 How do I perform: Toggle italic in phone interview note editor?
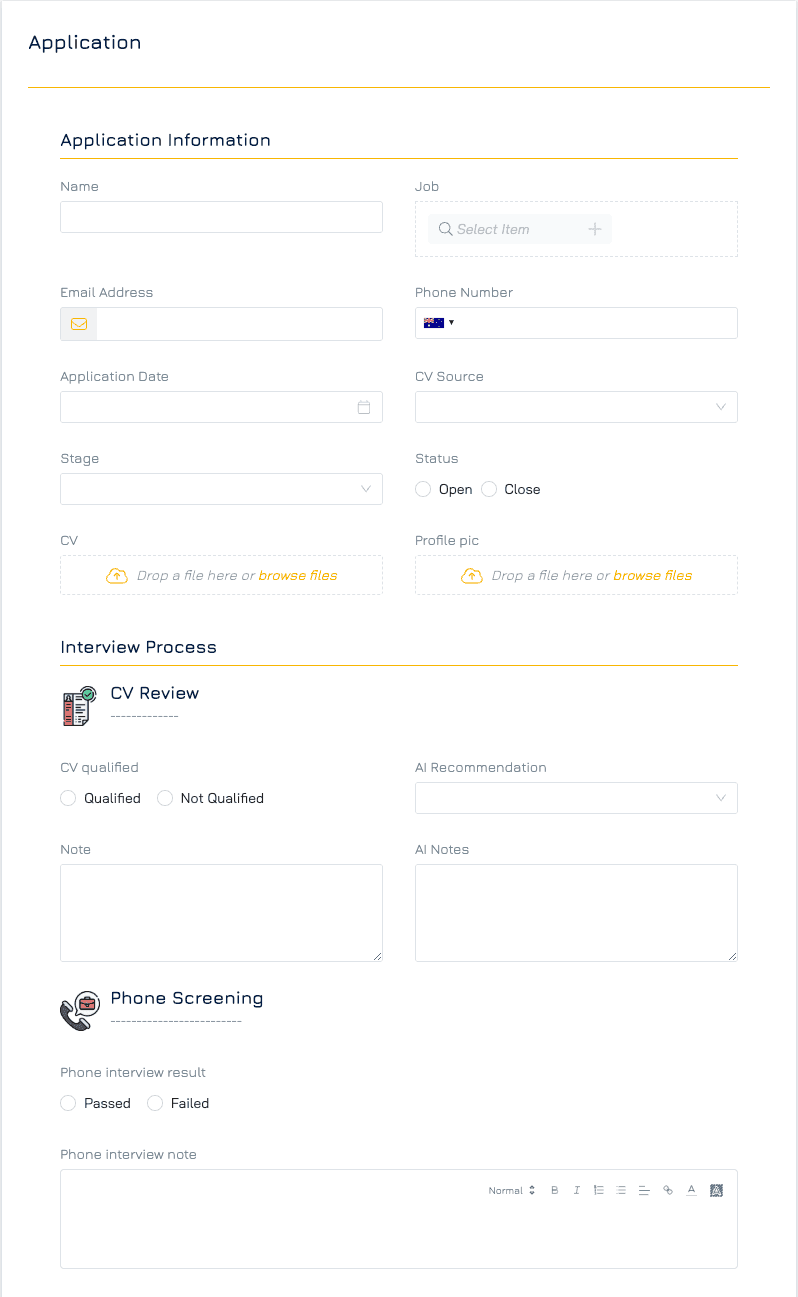click(x=577, y=1190)
